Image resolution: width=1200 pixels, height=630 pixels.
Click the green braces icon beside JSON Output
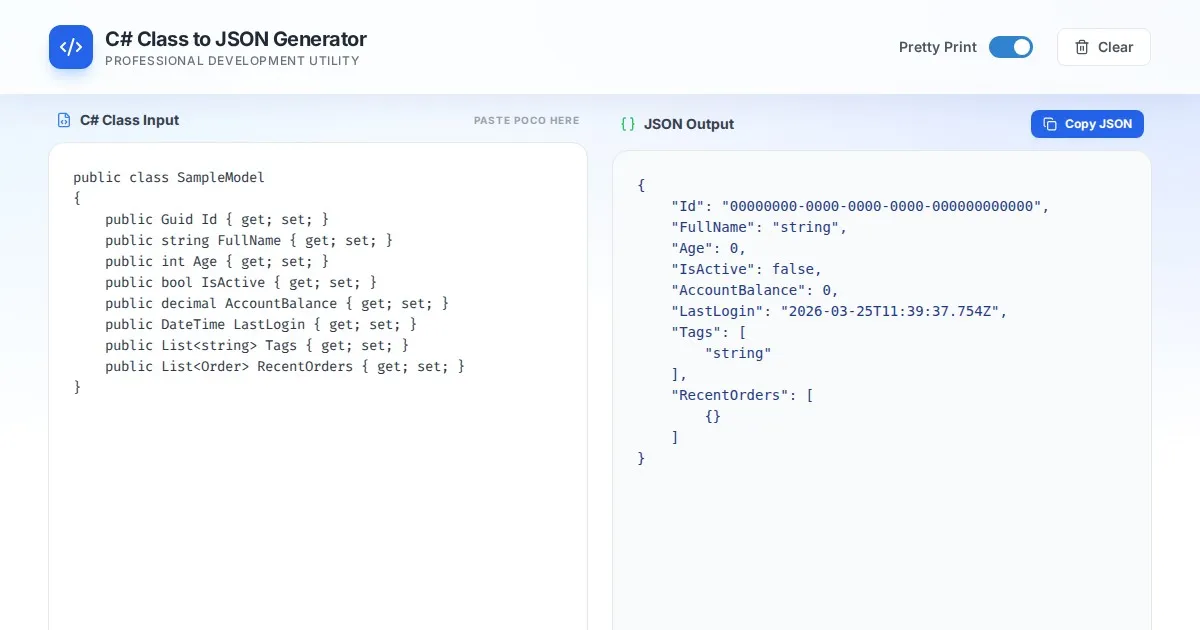[x=628, y=124]
